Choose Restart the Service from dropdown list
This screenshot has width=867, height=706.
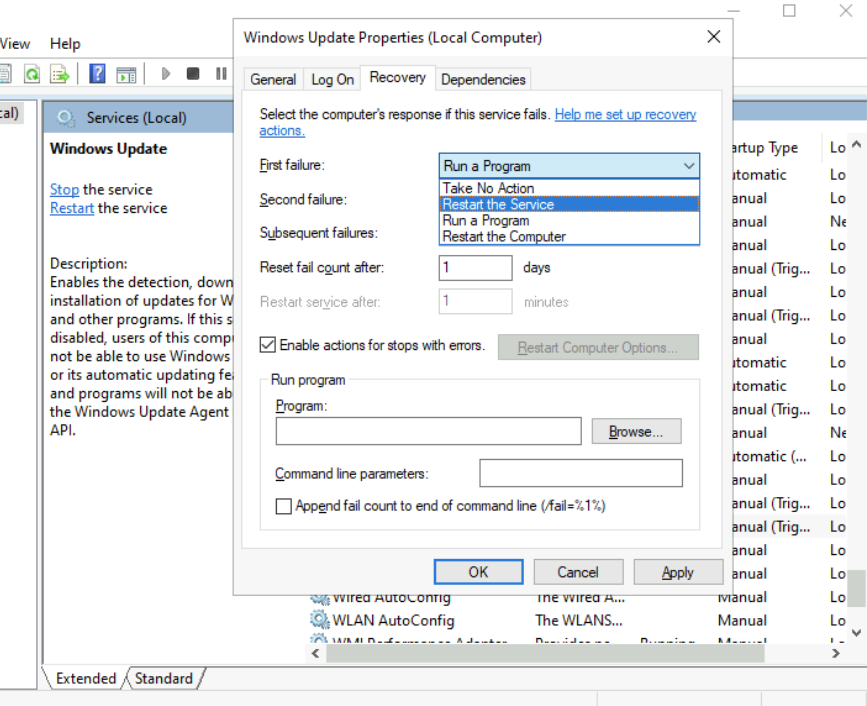pyautogui.click(x=498, y=204)
